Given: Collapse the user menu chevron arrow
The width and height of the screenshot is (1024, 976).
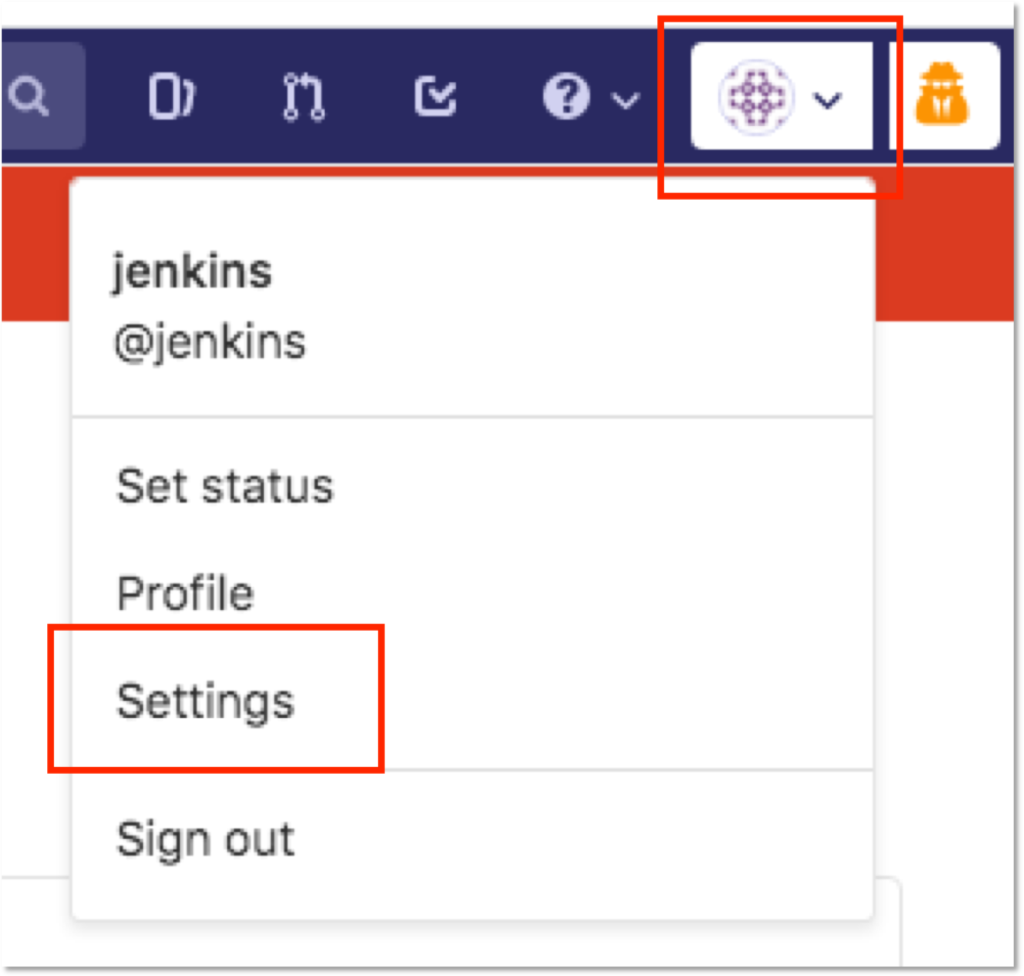Looking at the screenshot, I should click(x=827, y=101).
